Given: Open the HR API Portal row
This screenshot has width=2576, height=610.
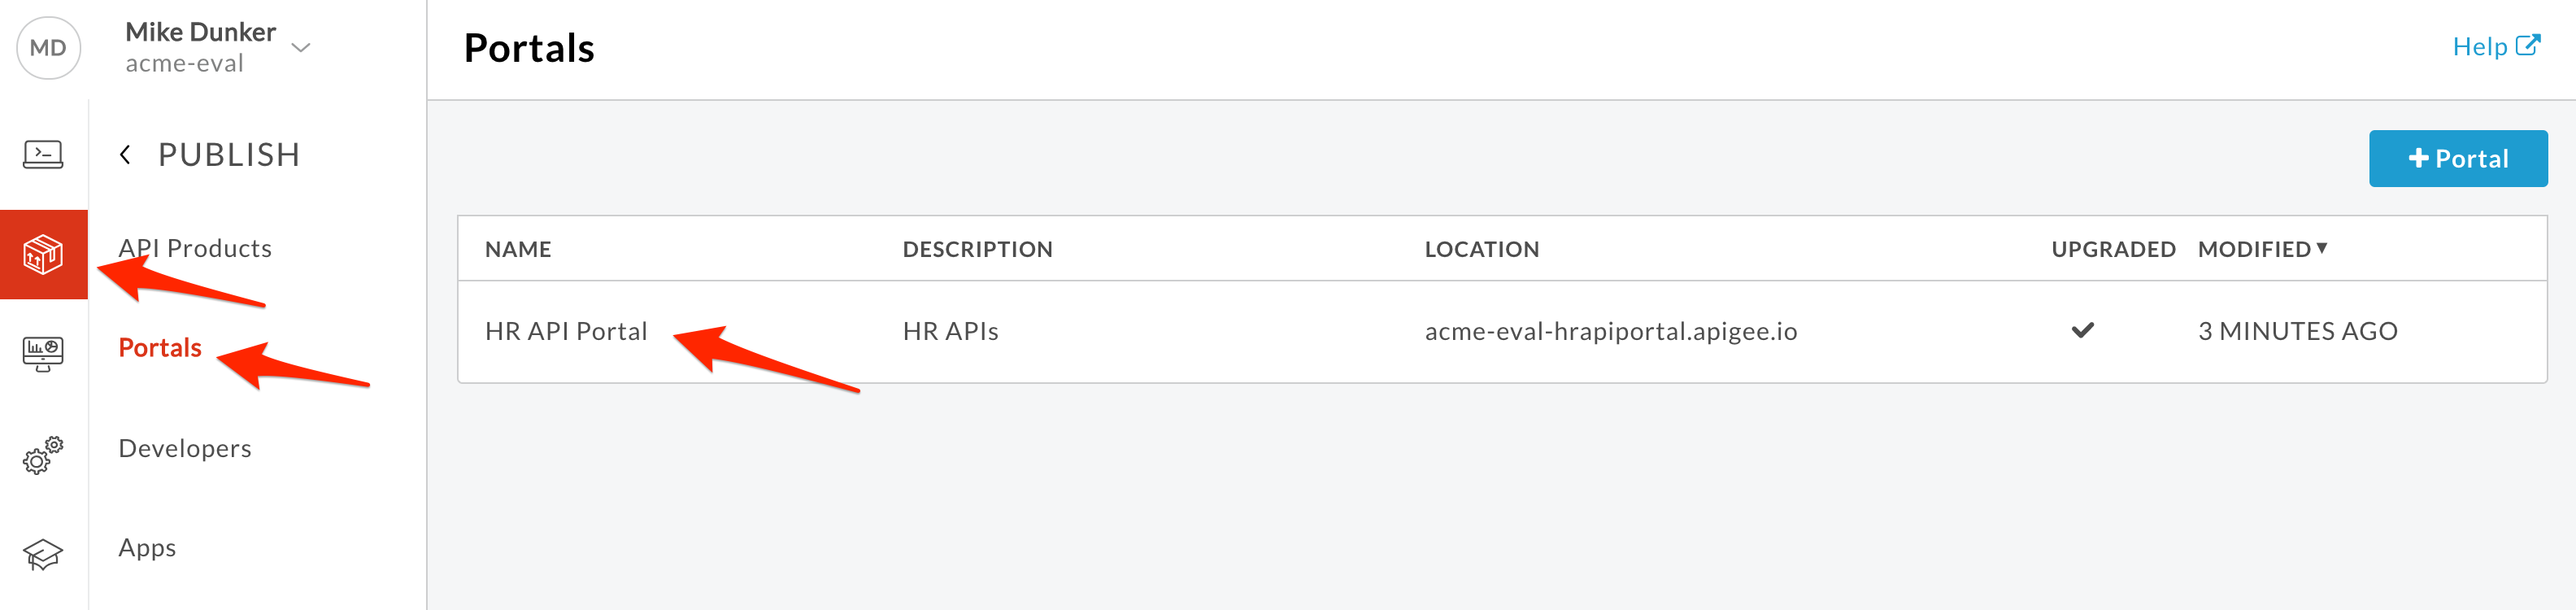Looking at the screenshot, I should click(x=1501, y=331).
